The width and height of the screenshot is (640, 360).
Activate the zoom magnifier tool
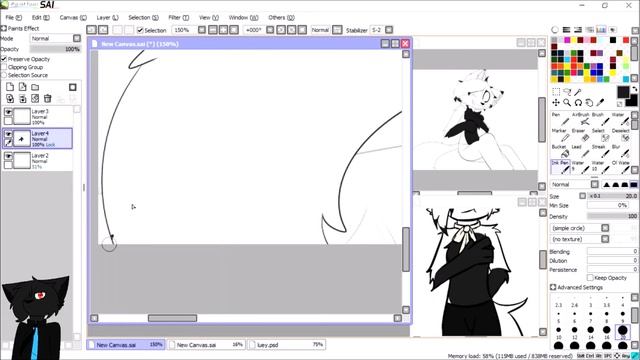567,103
